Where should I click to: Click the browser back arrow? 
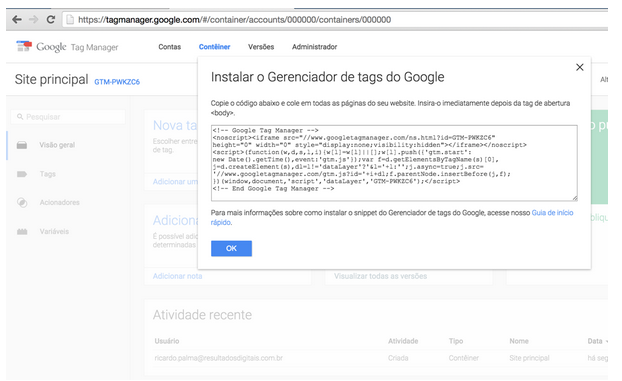point(17,19)
